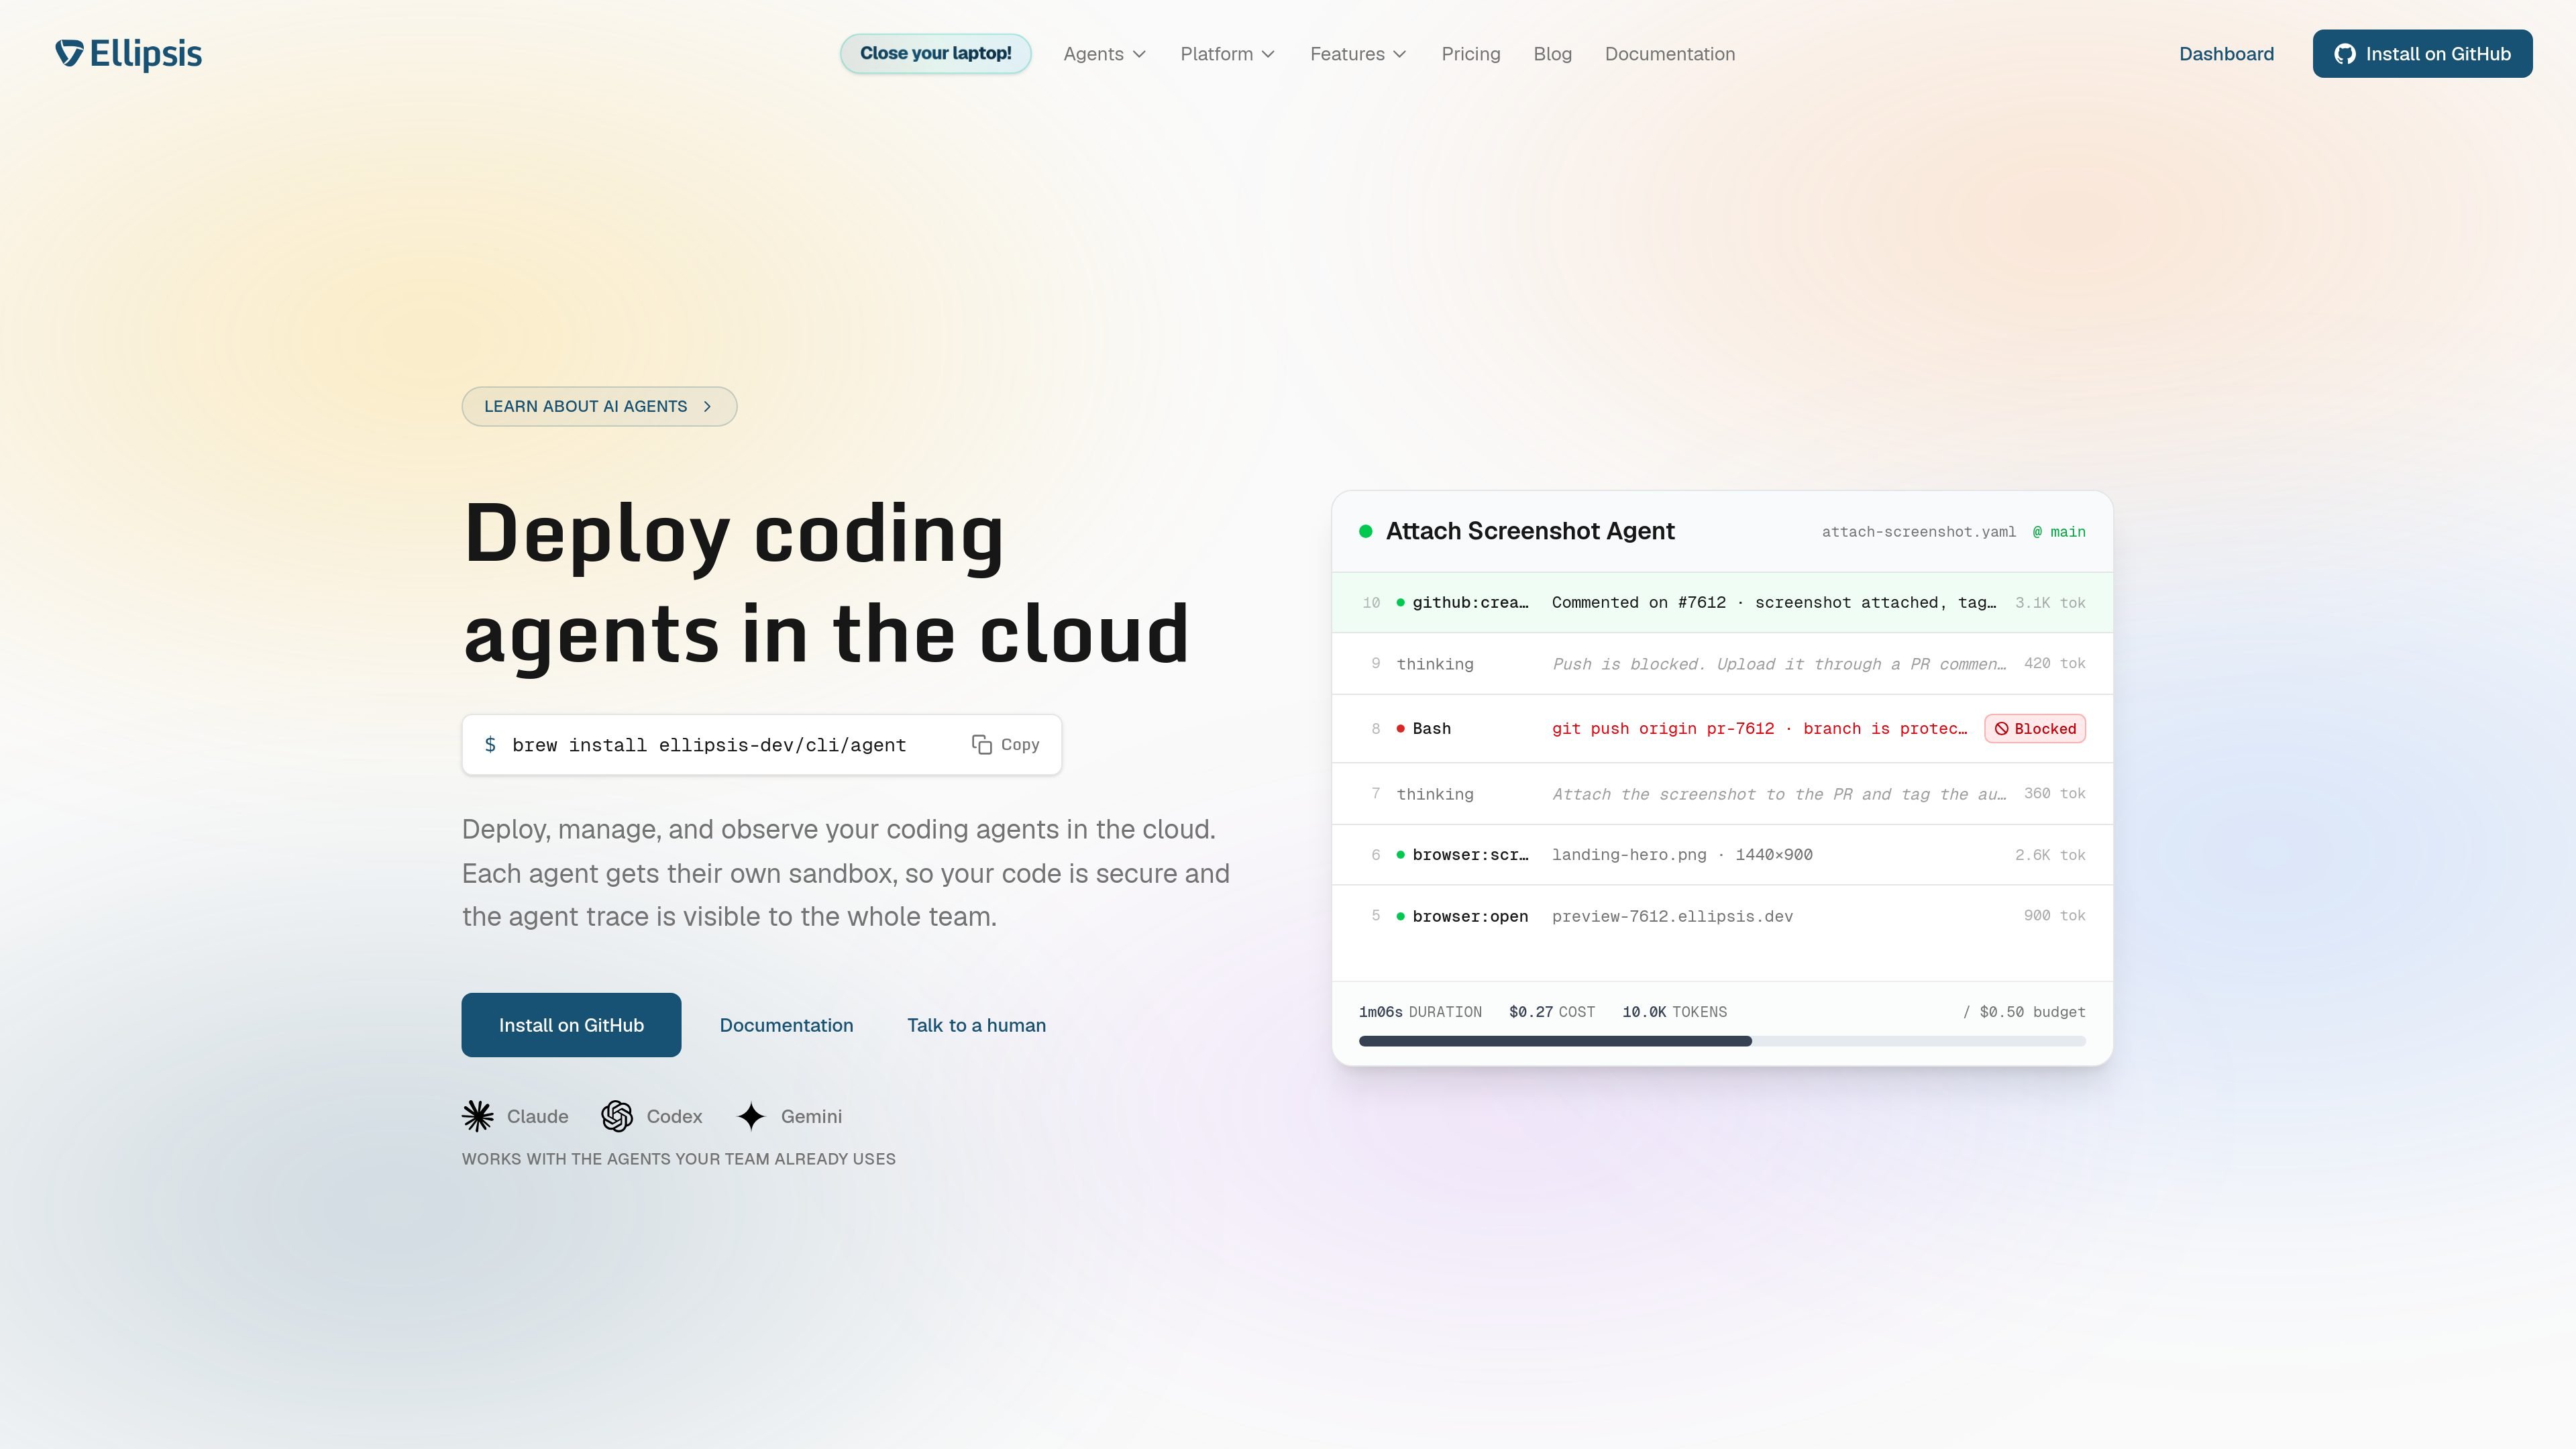Screen dimensions: 2576x1449
Task: Select the browser:open preview-7612 row
Action: pyautogui.click(x=1722, y=916)
